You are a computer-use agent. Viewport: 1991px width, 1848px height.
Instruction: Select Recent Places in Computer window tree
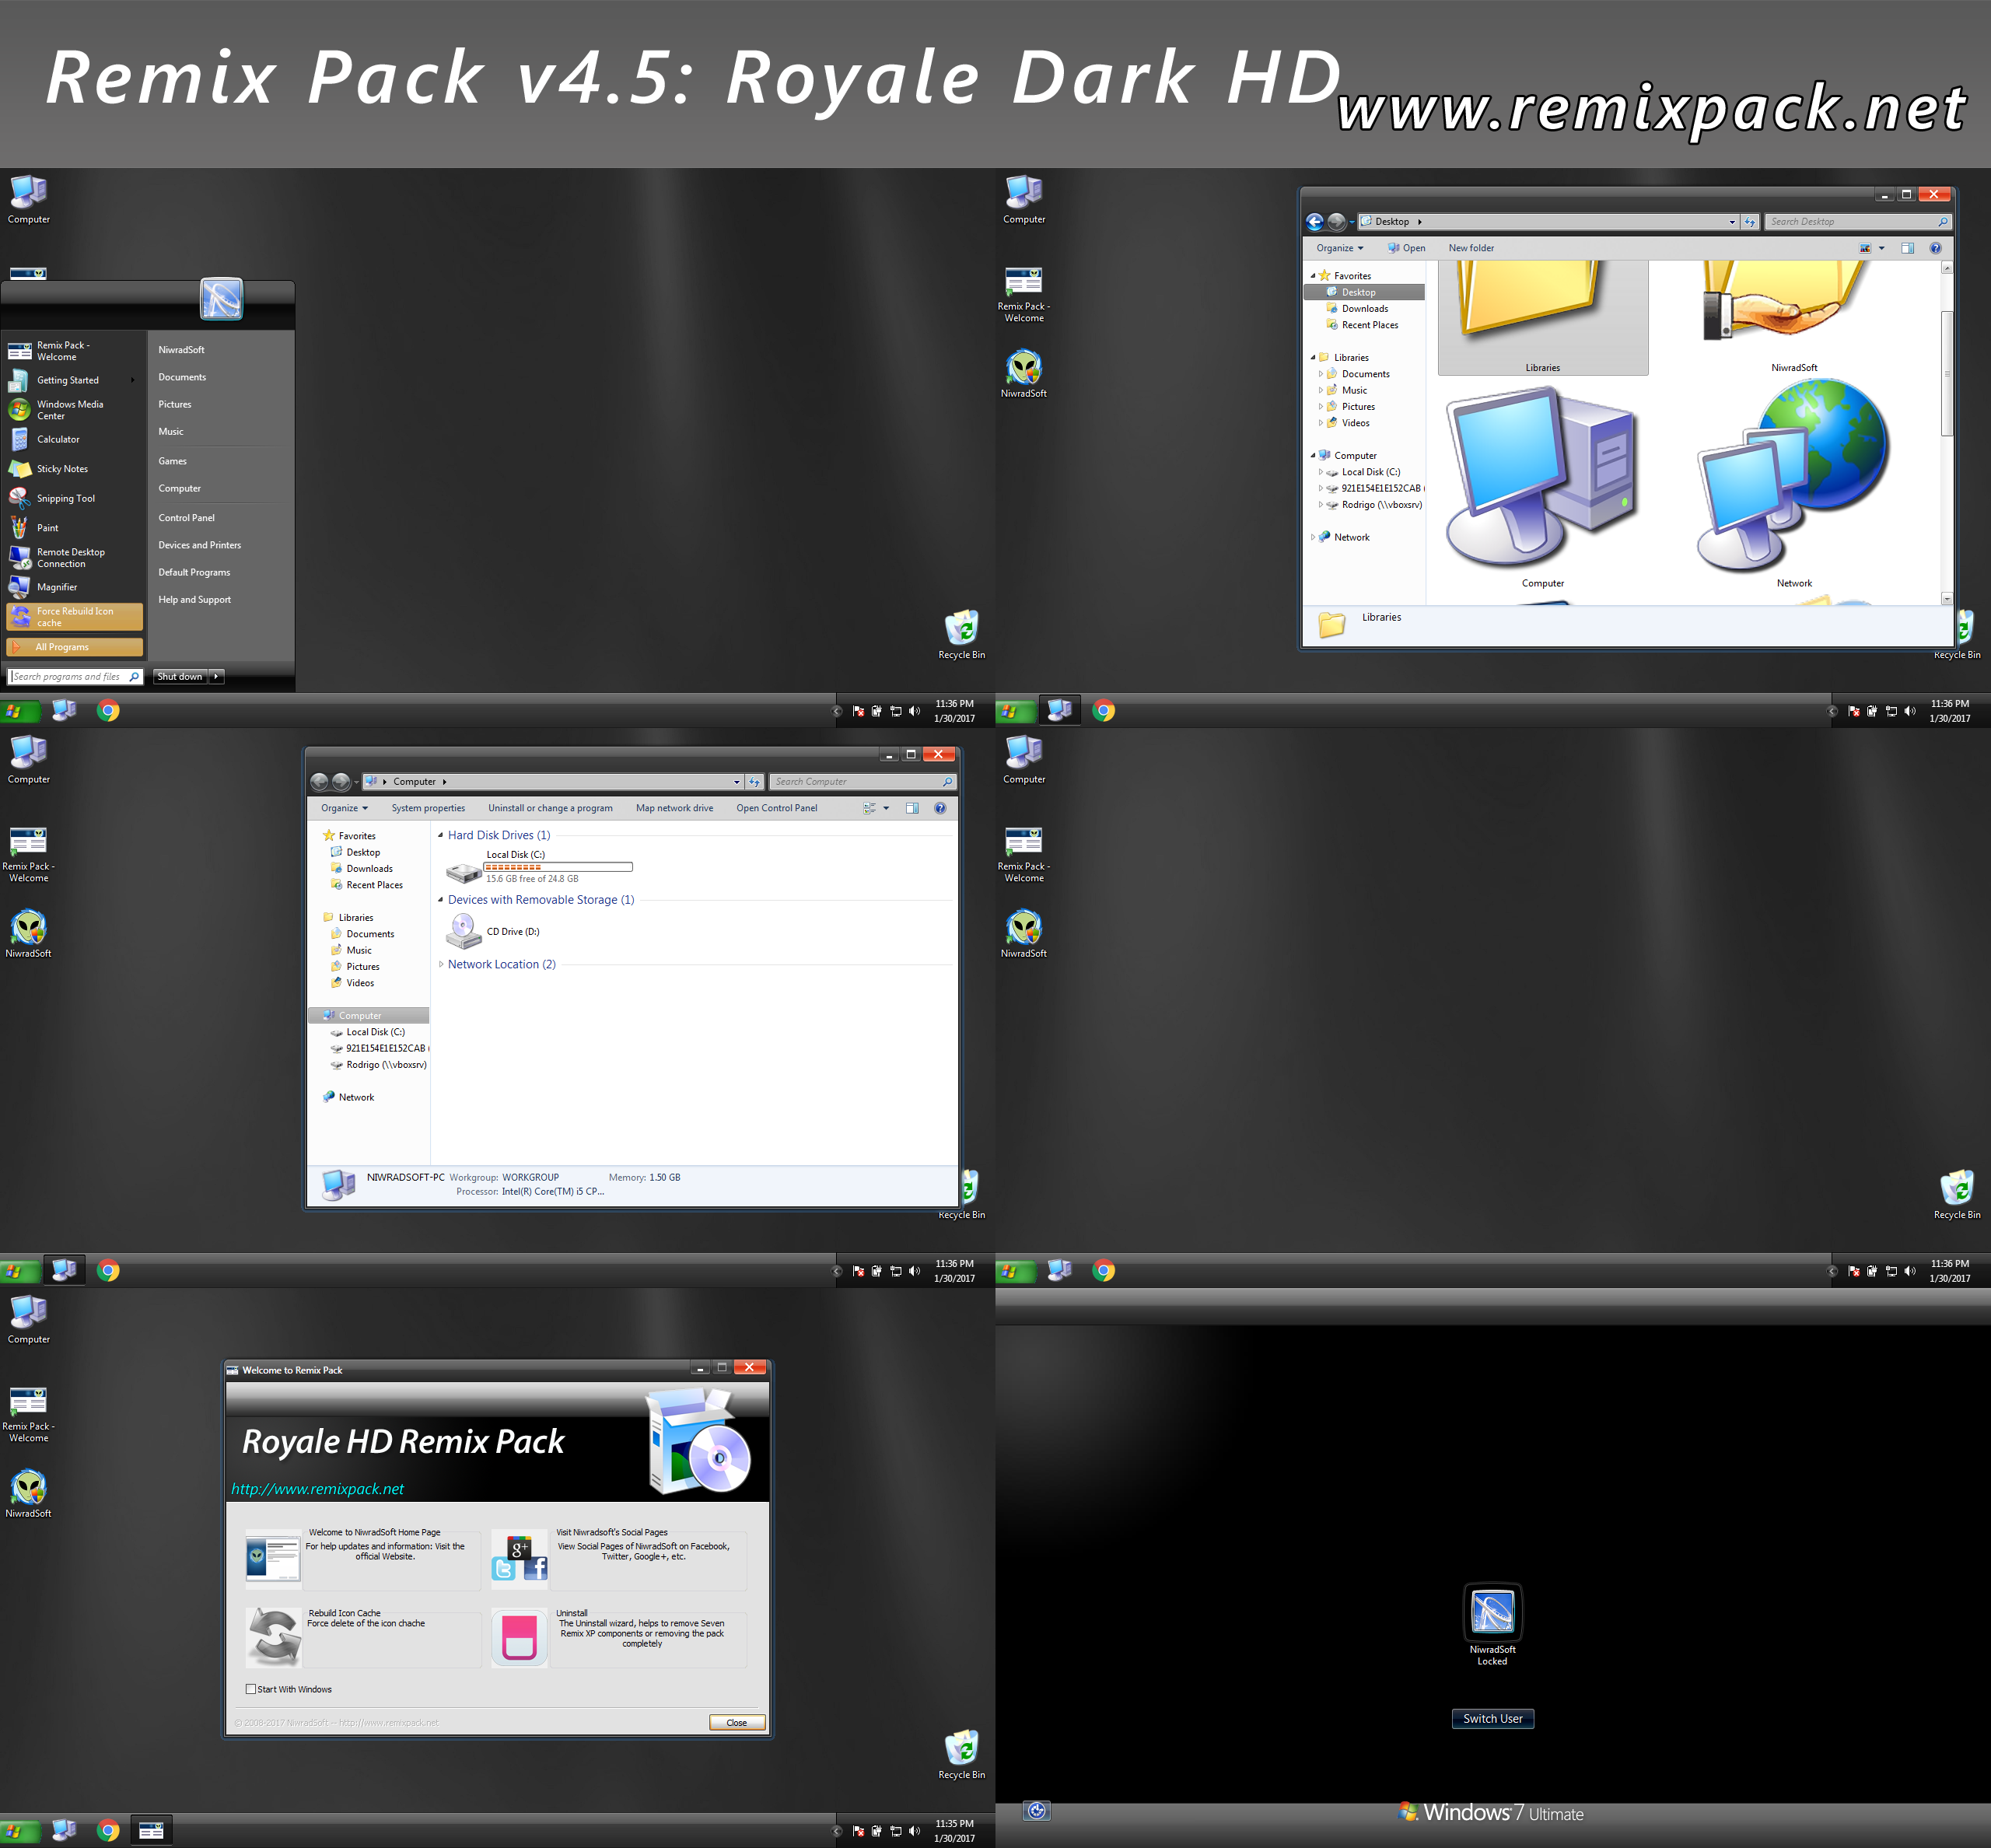(374, 885)
